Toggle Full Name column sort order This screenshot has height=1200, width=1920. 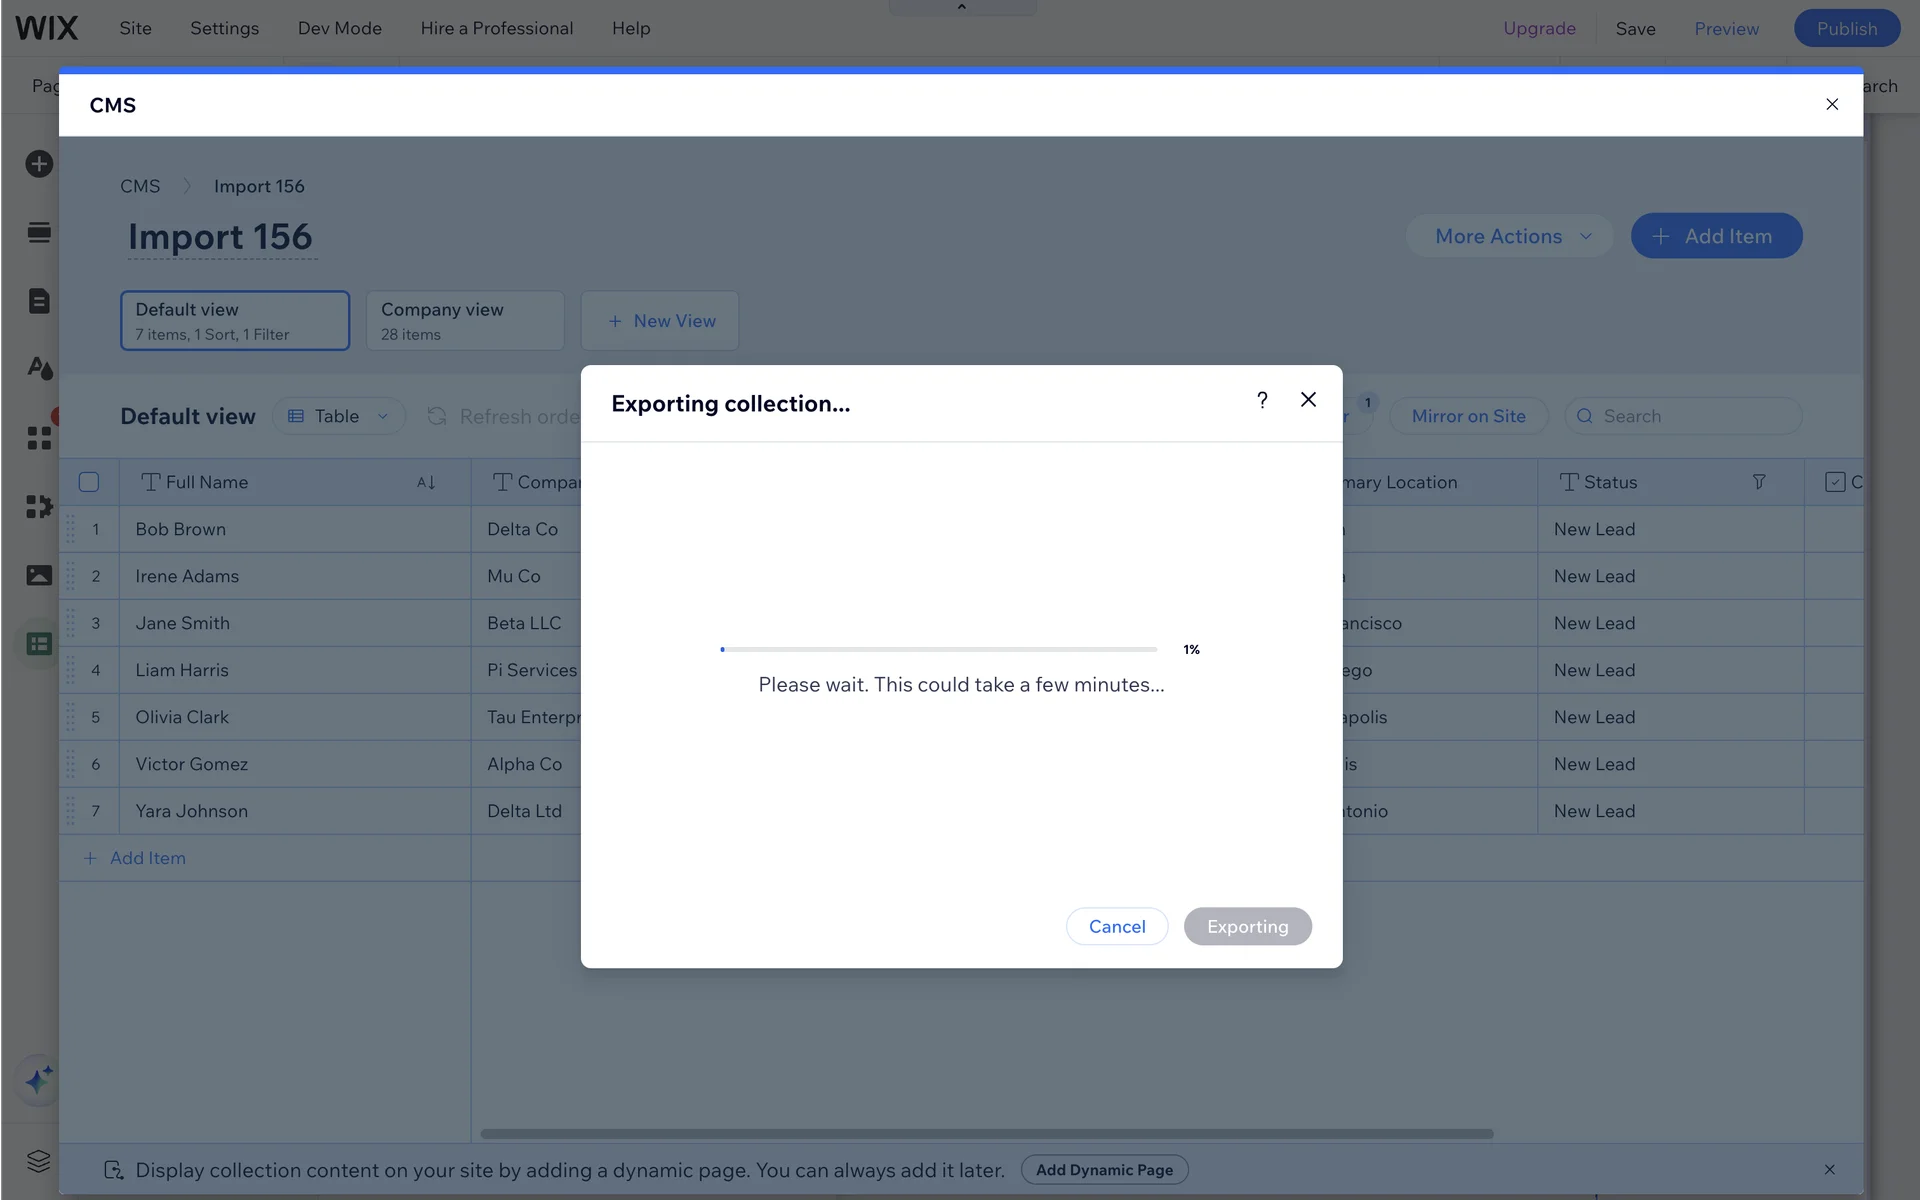coord(426,482)
